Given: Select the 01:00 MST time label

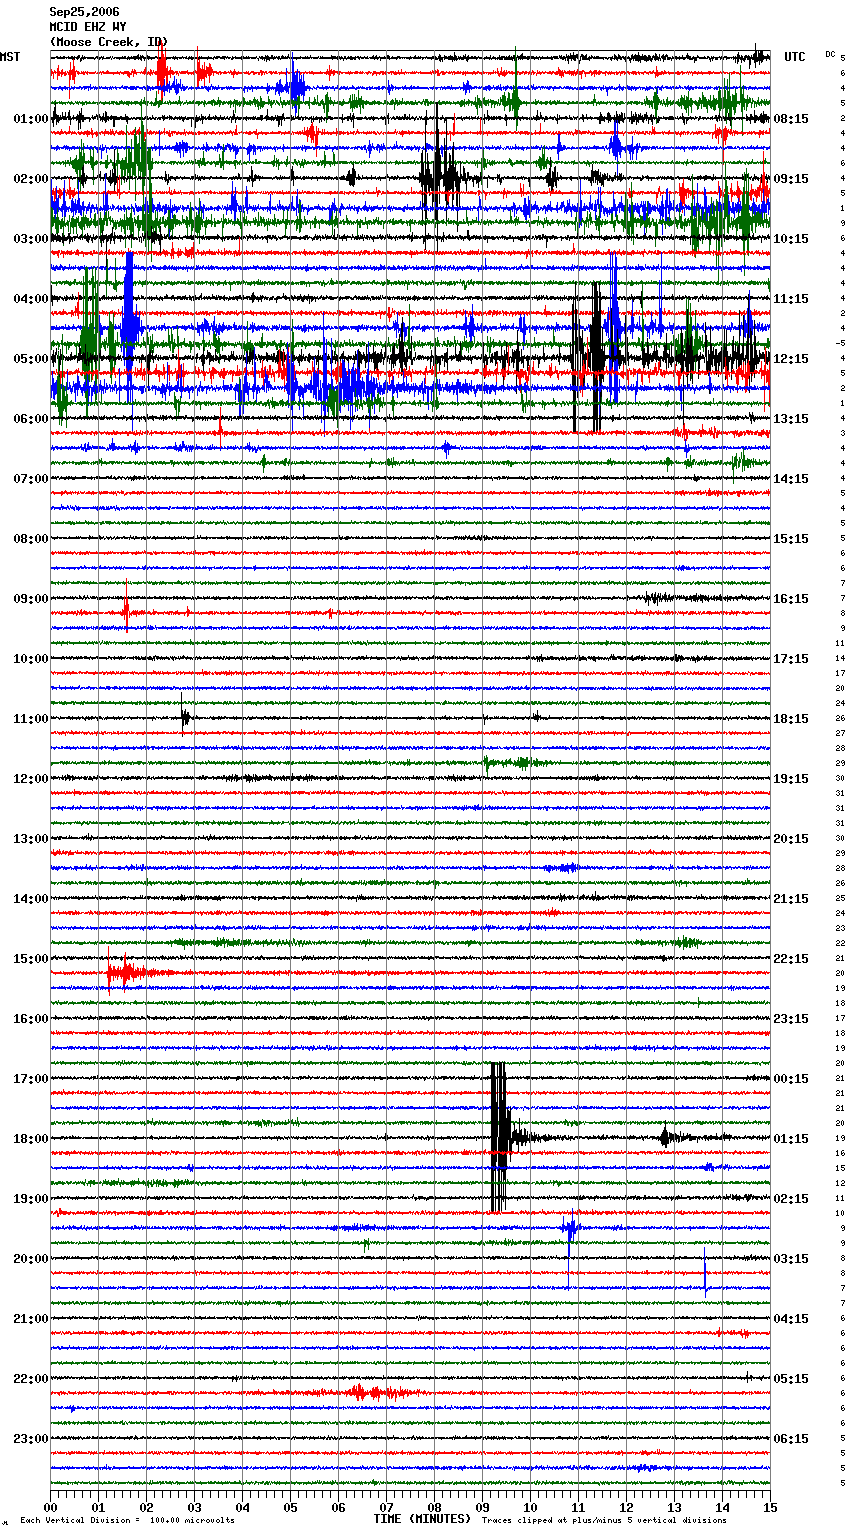Looking at the screenshot, I should coord(30,119).
